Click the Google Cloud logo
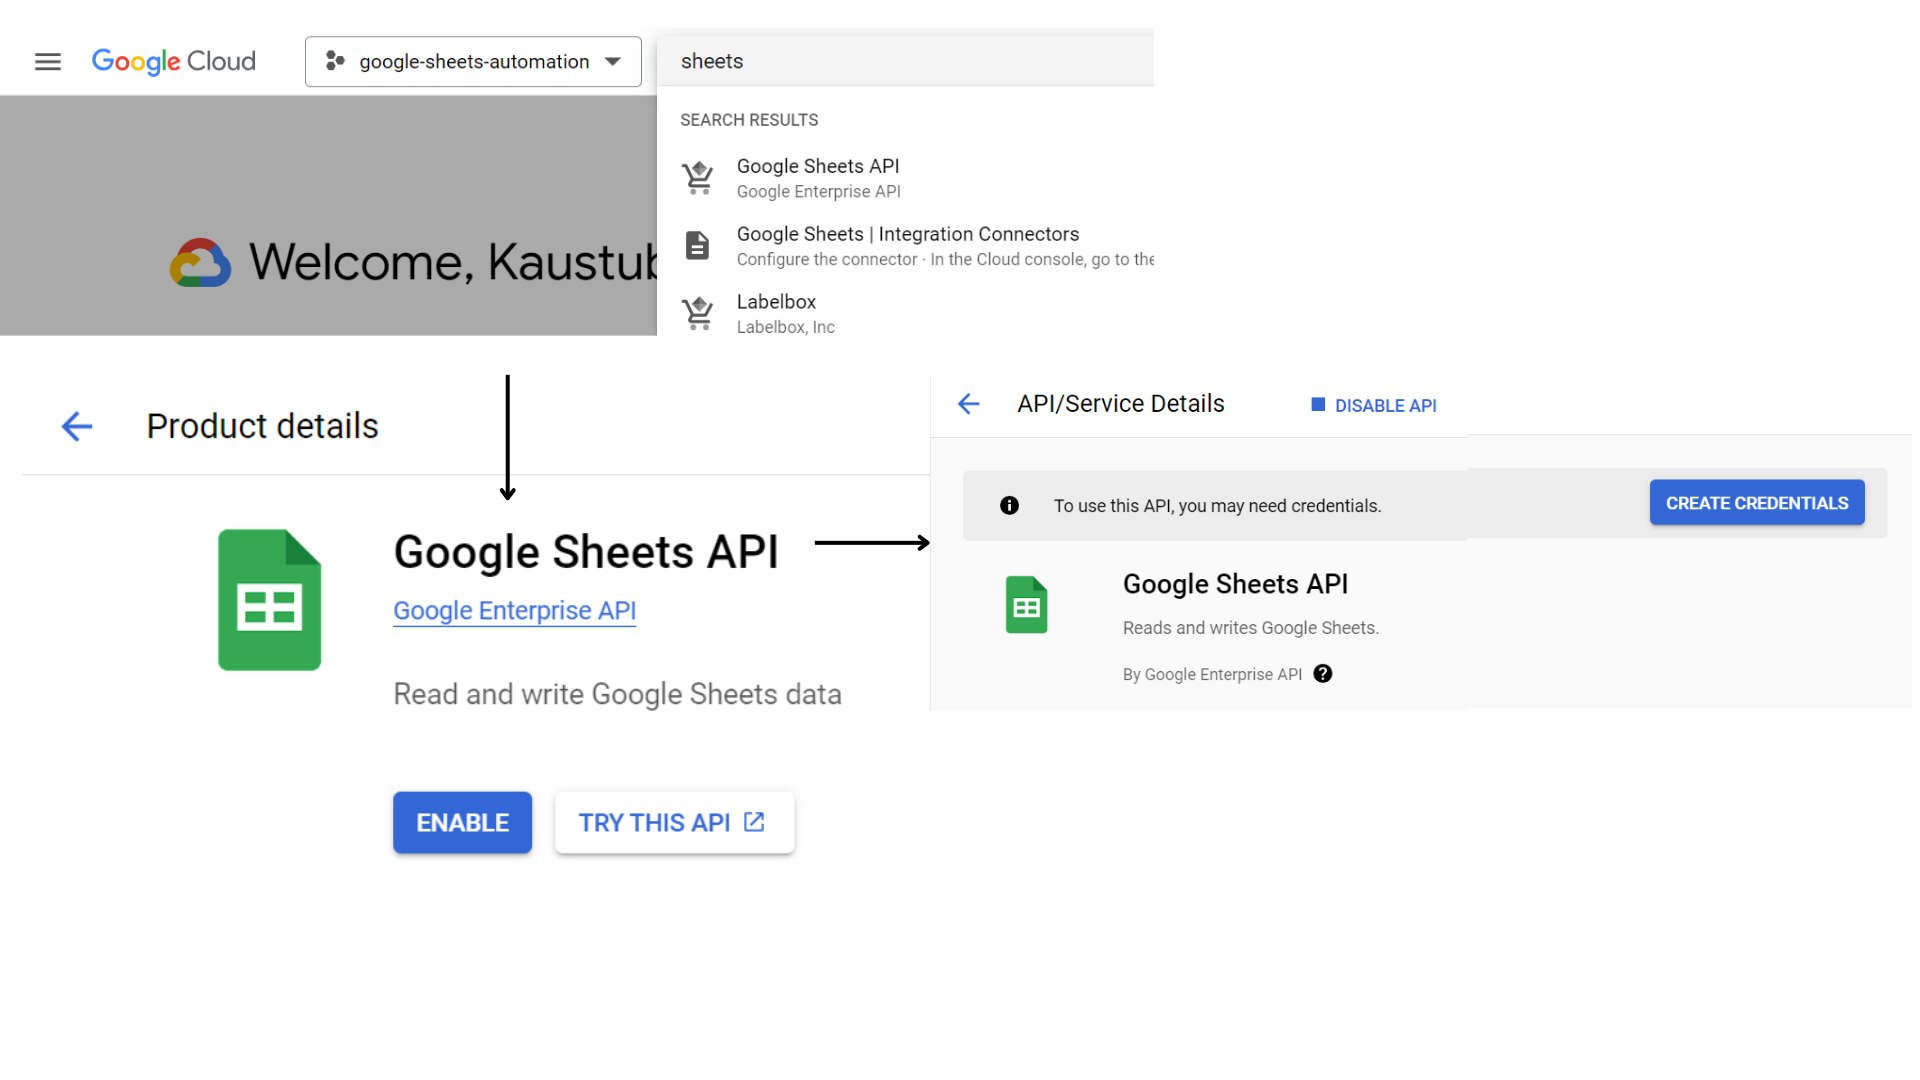Screen dimensions: 1920x1080 pyautogui.click(x=174, y=62)
